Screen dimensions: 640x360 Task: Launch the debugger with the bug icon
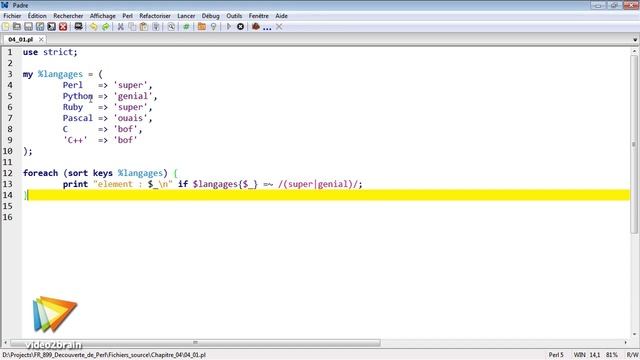tap(256, 27)
